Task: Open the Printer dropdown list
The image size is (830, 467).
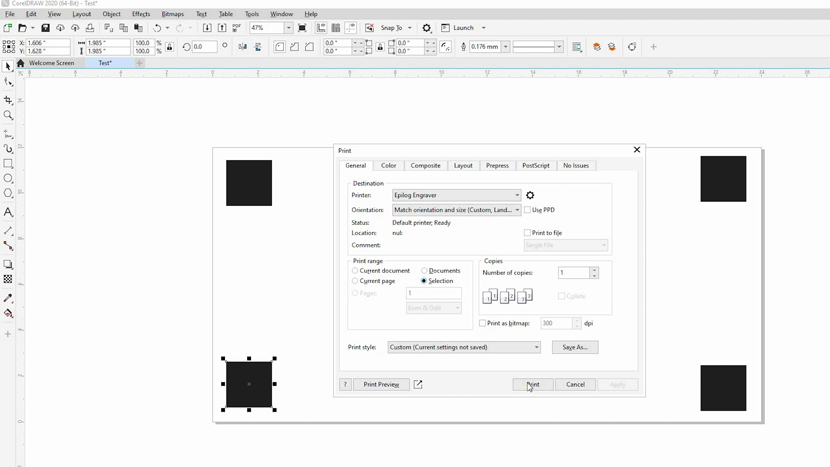Action: (456, 195)
